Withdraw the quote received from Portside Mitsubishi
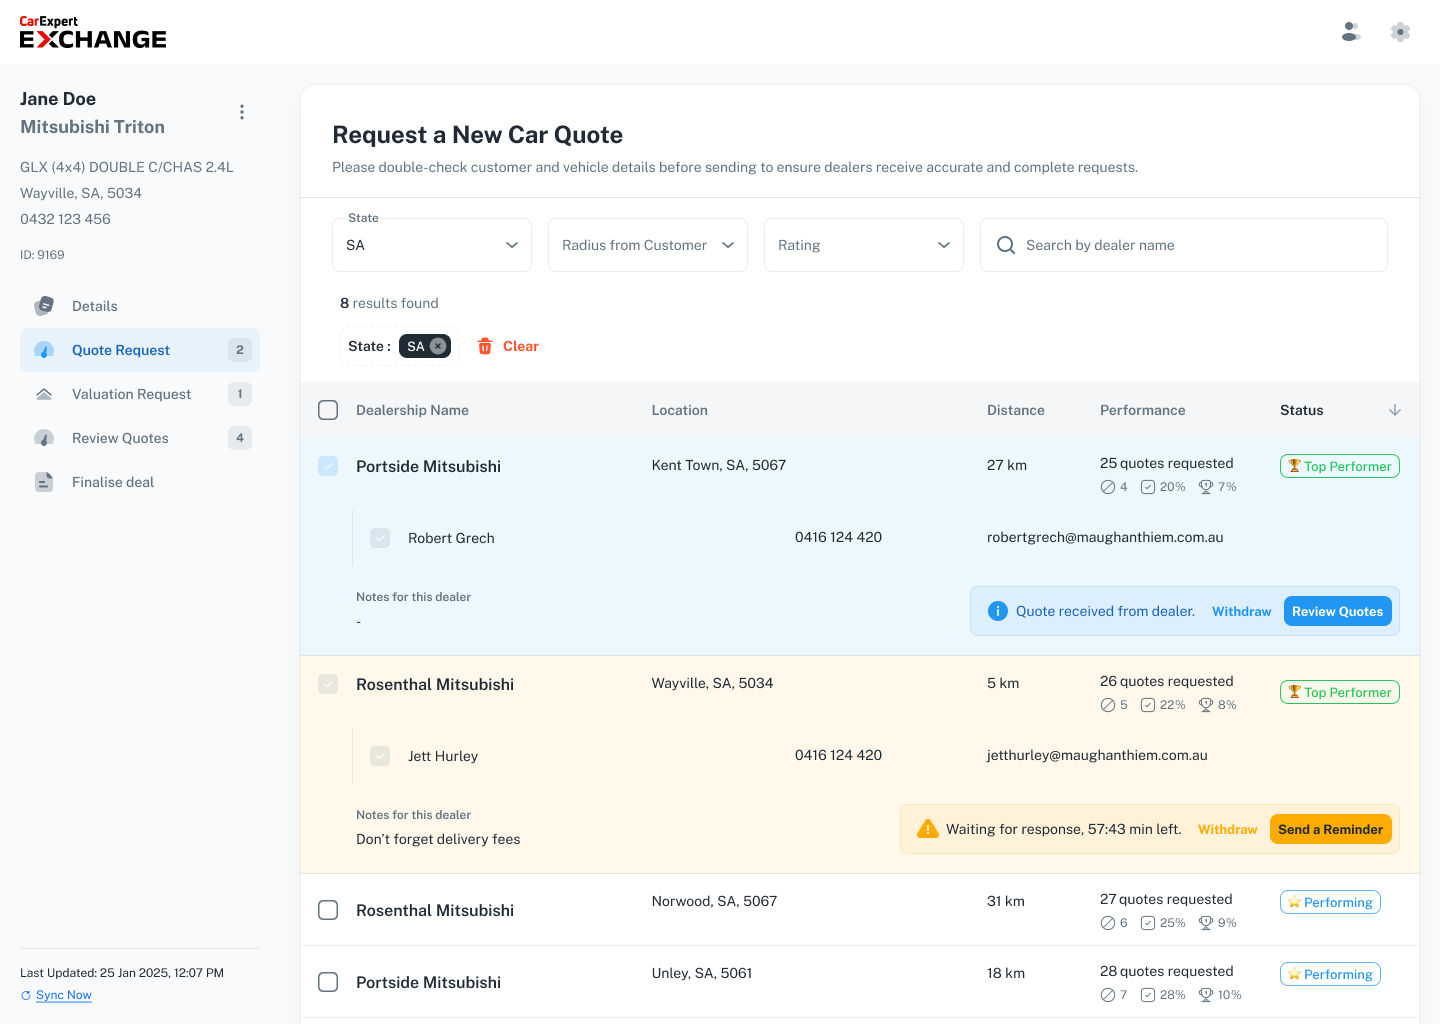Screen dimensions: 1440x1024 click(x=1242, y=611)
